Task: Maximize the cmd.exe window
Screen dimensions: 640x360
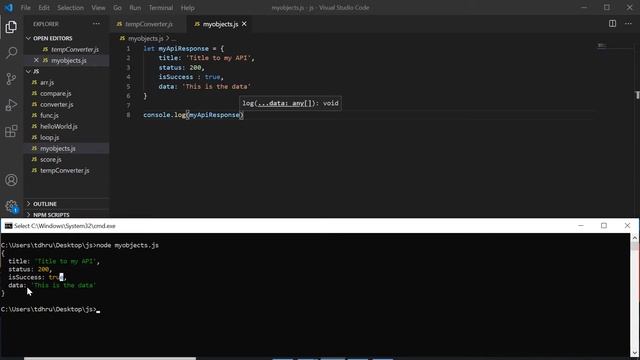Action: pyautogui.click(x=604, y=226)
